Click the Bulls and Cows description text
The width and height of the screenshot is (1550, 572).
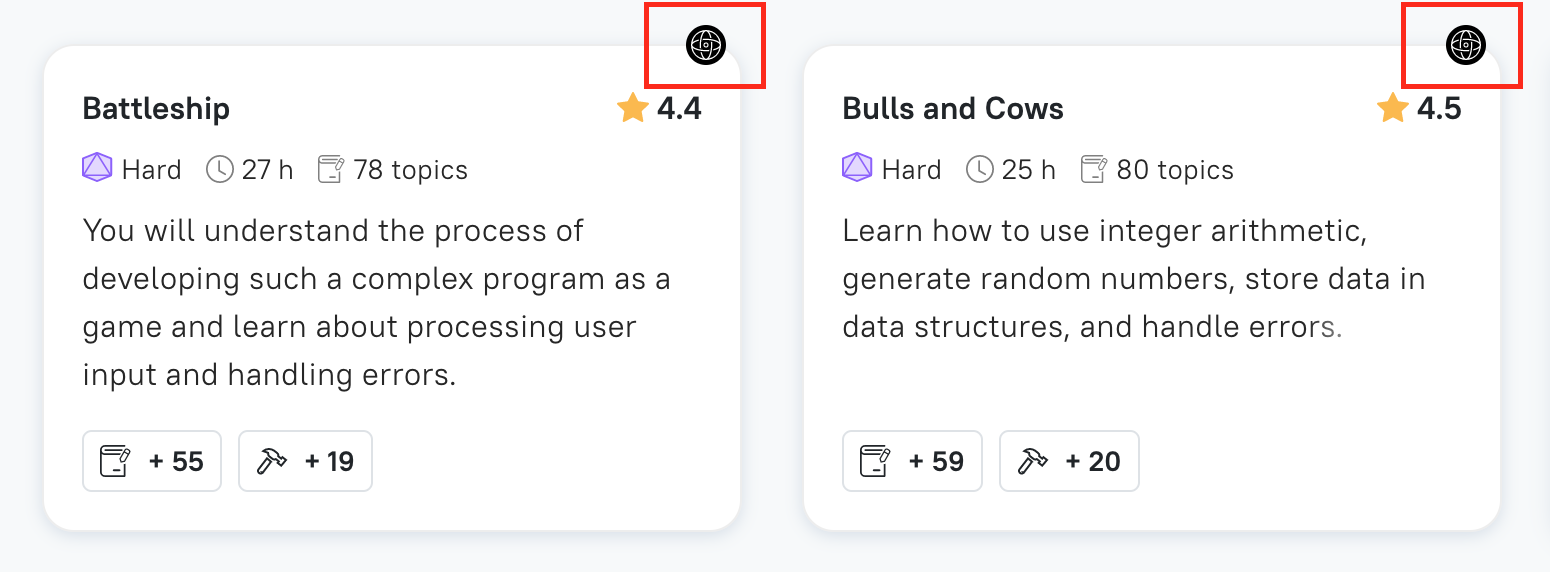pyautogui.click(x=1134, y=279)
